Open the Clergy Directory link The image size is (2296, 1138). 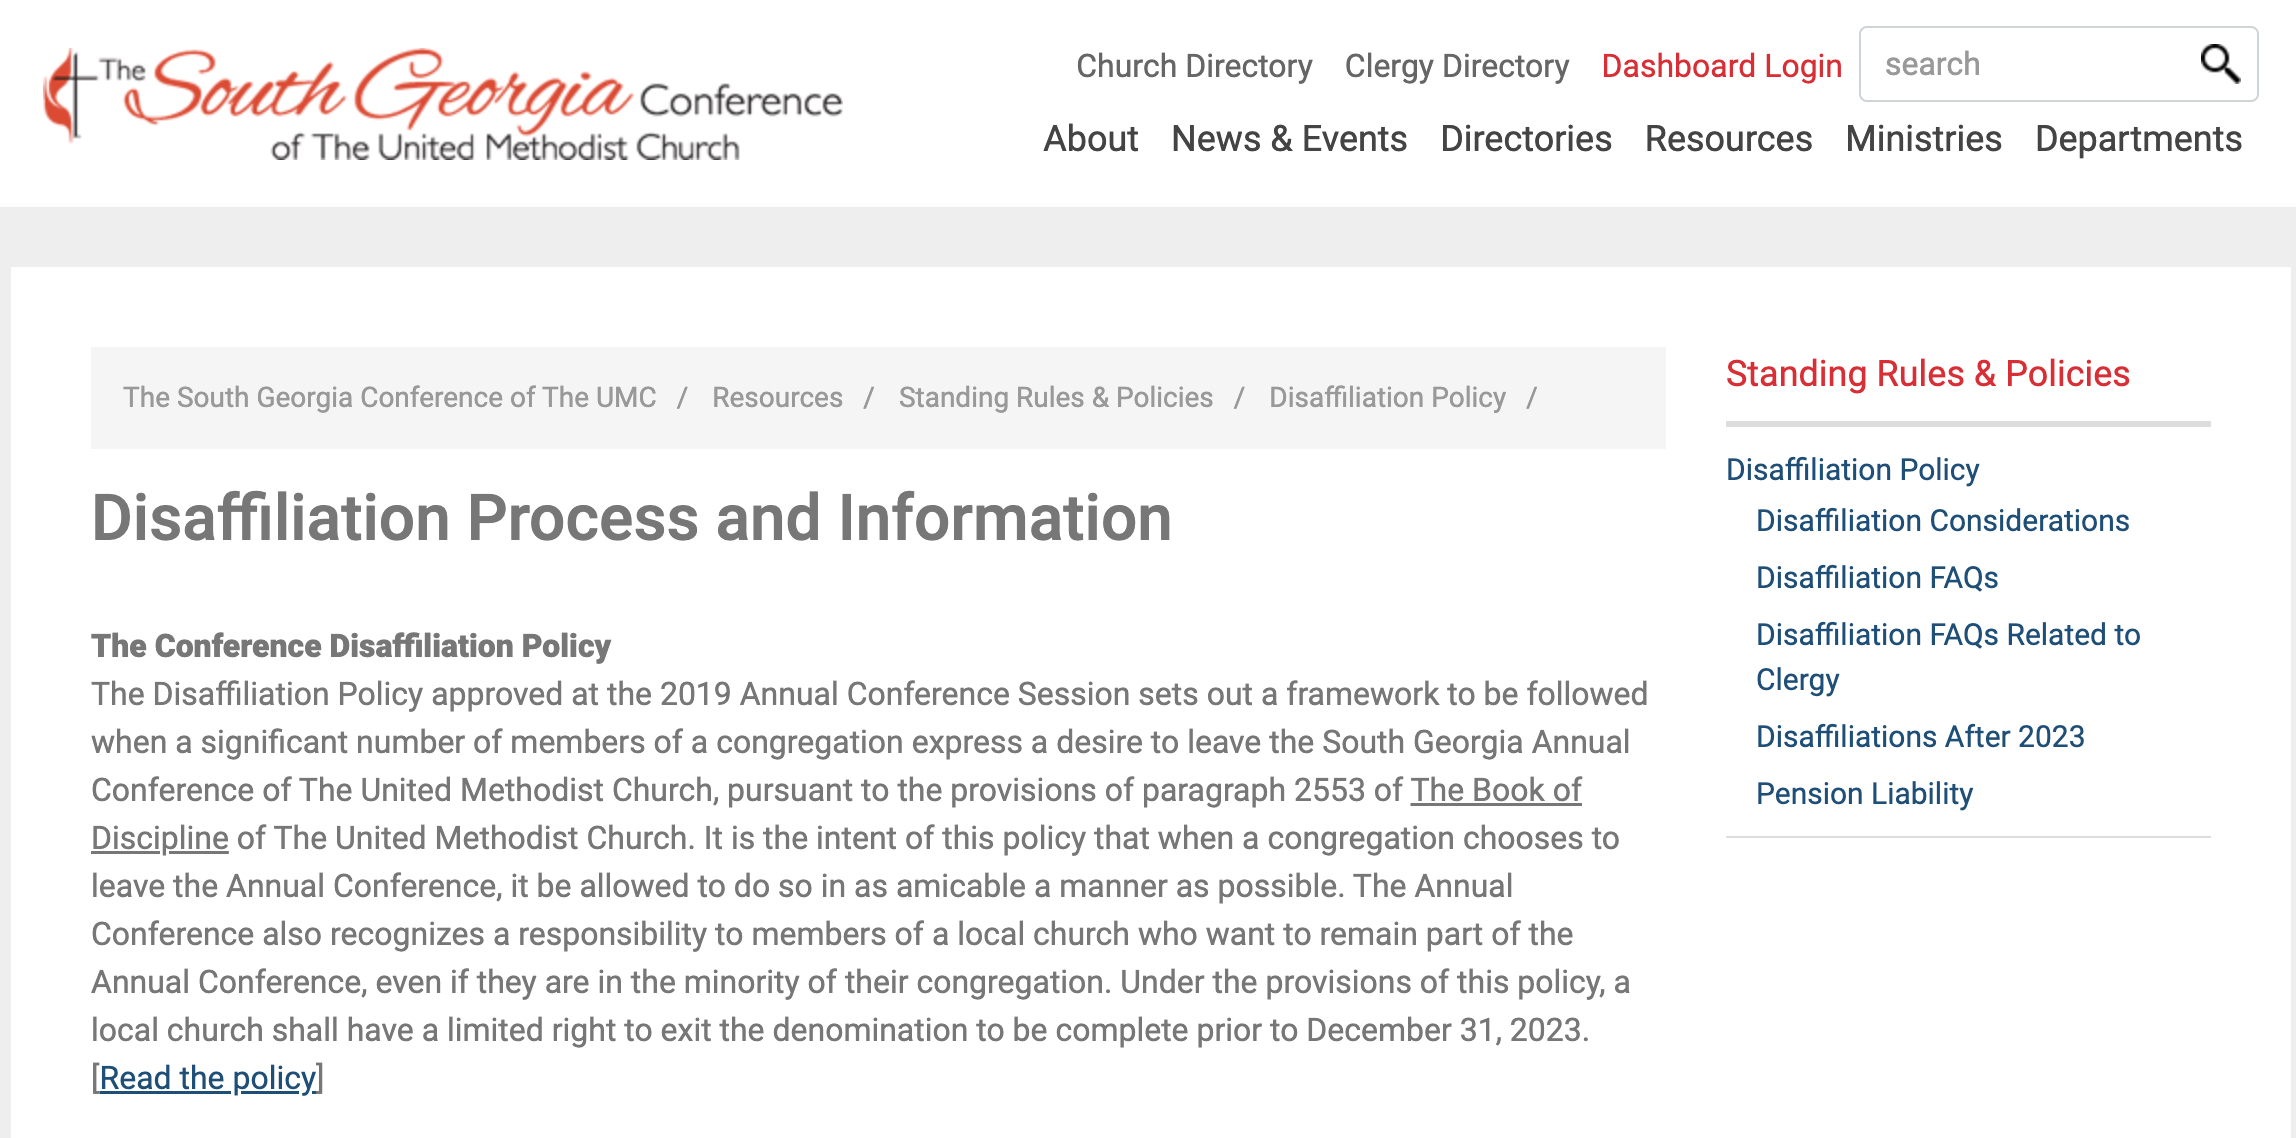pyautogui.click(x=1456, y=66)
